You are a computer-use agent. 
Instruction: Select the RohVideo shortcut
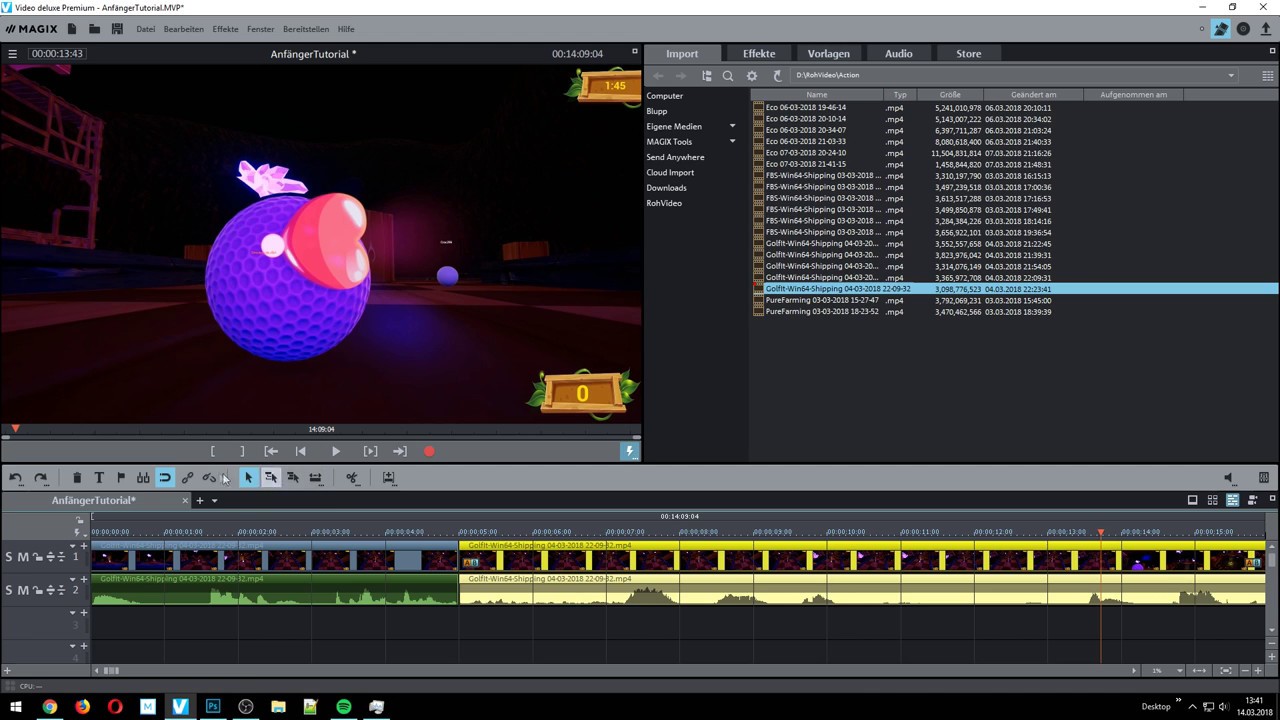[664, 203]
